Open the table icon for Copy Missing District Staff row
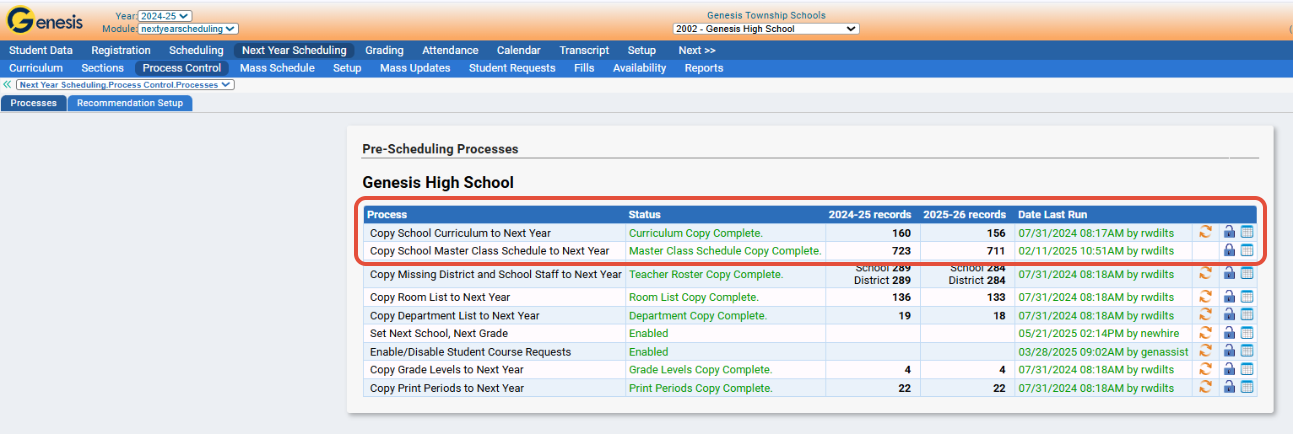This screenshot has width=1293, height=434. pos(1246,274)
